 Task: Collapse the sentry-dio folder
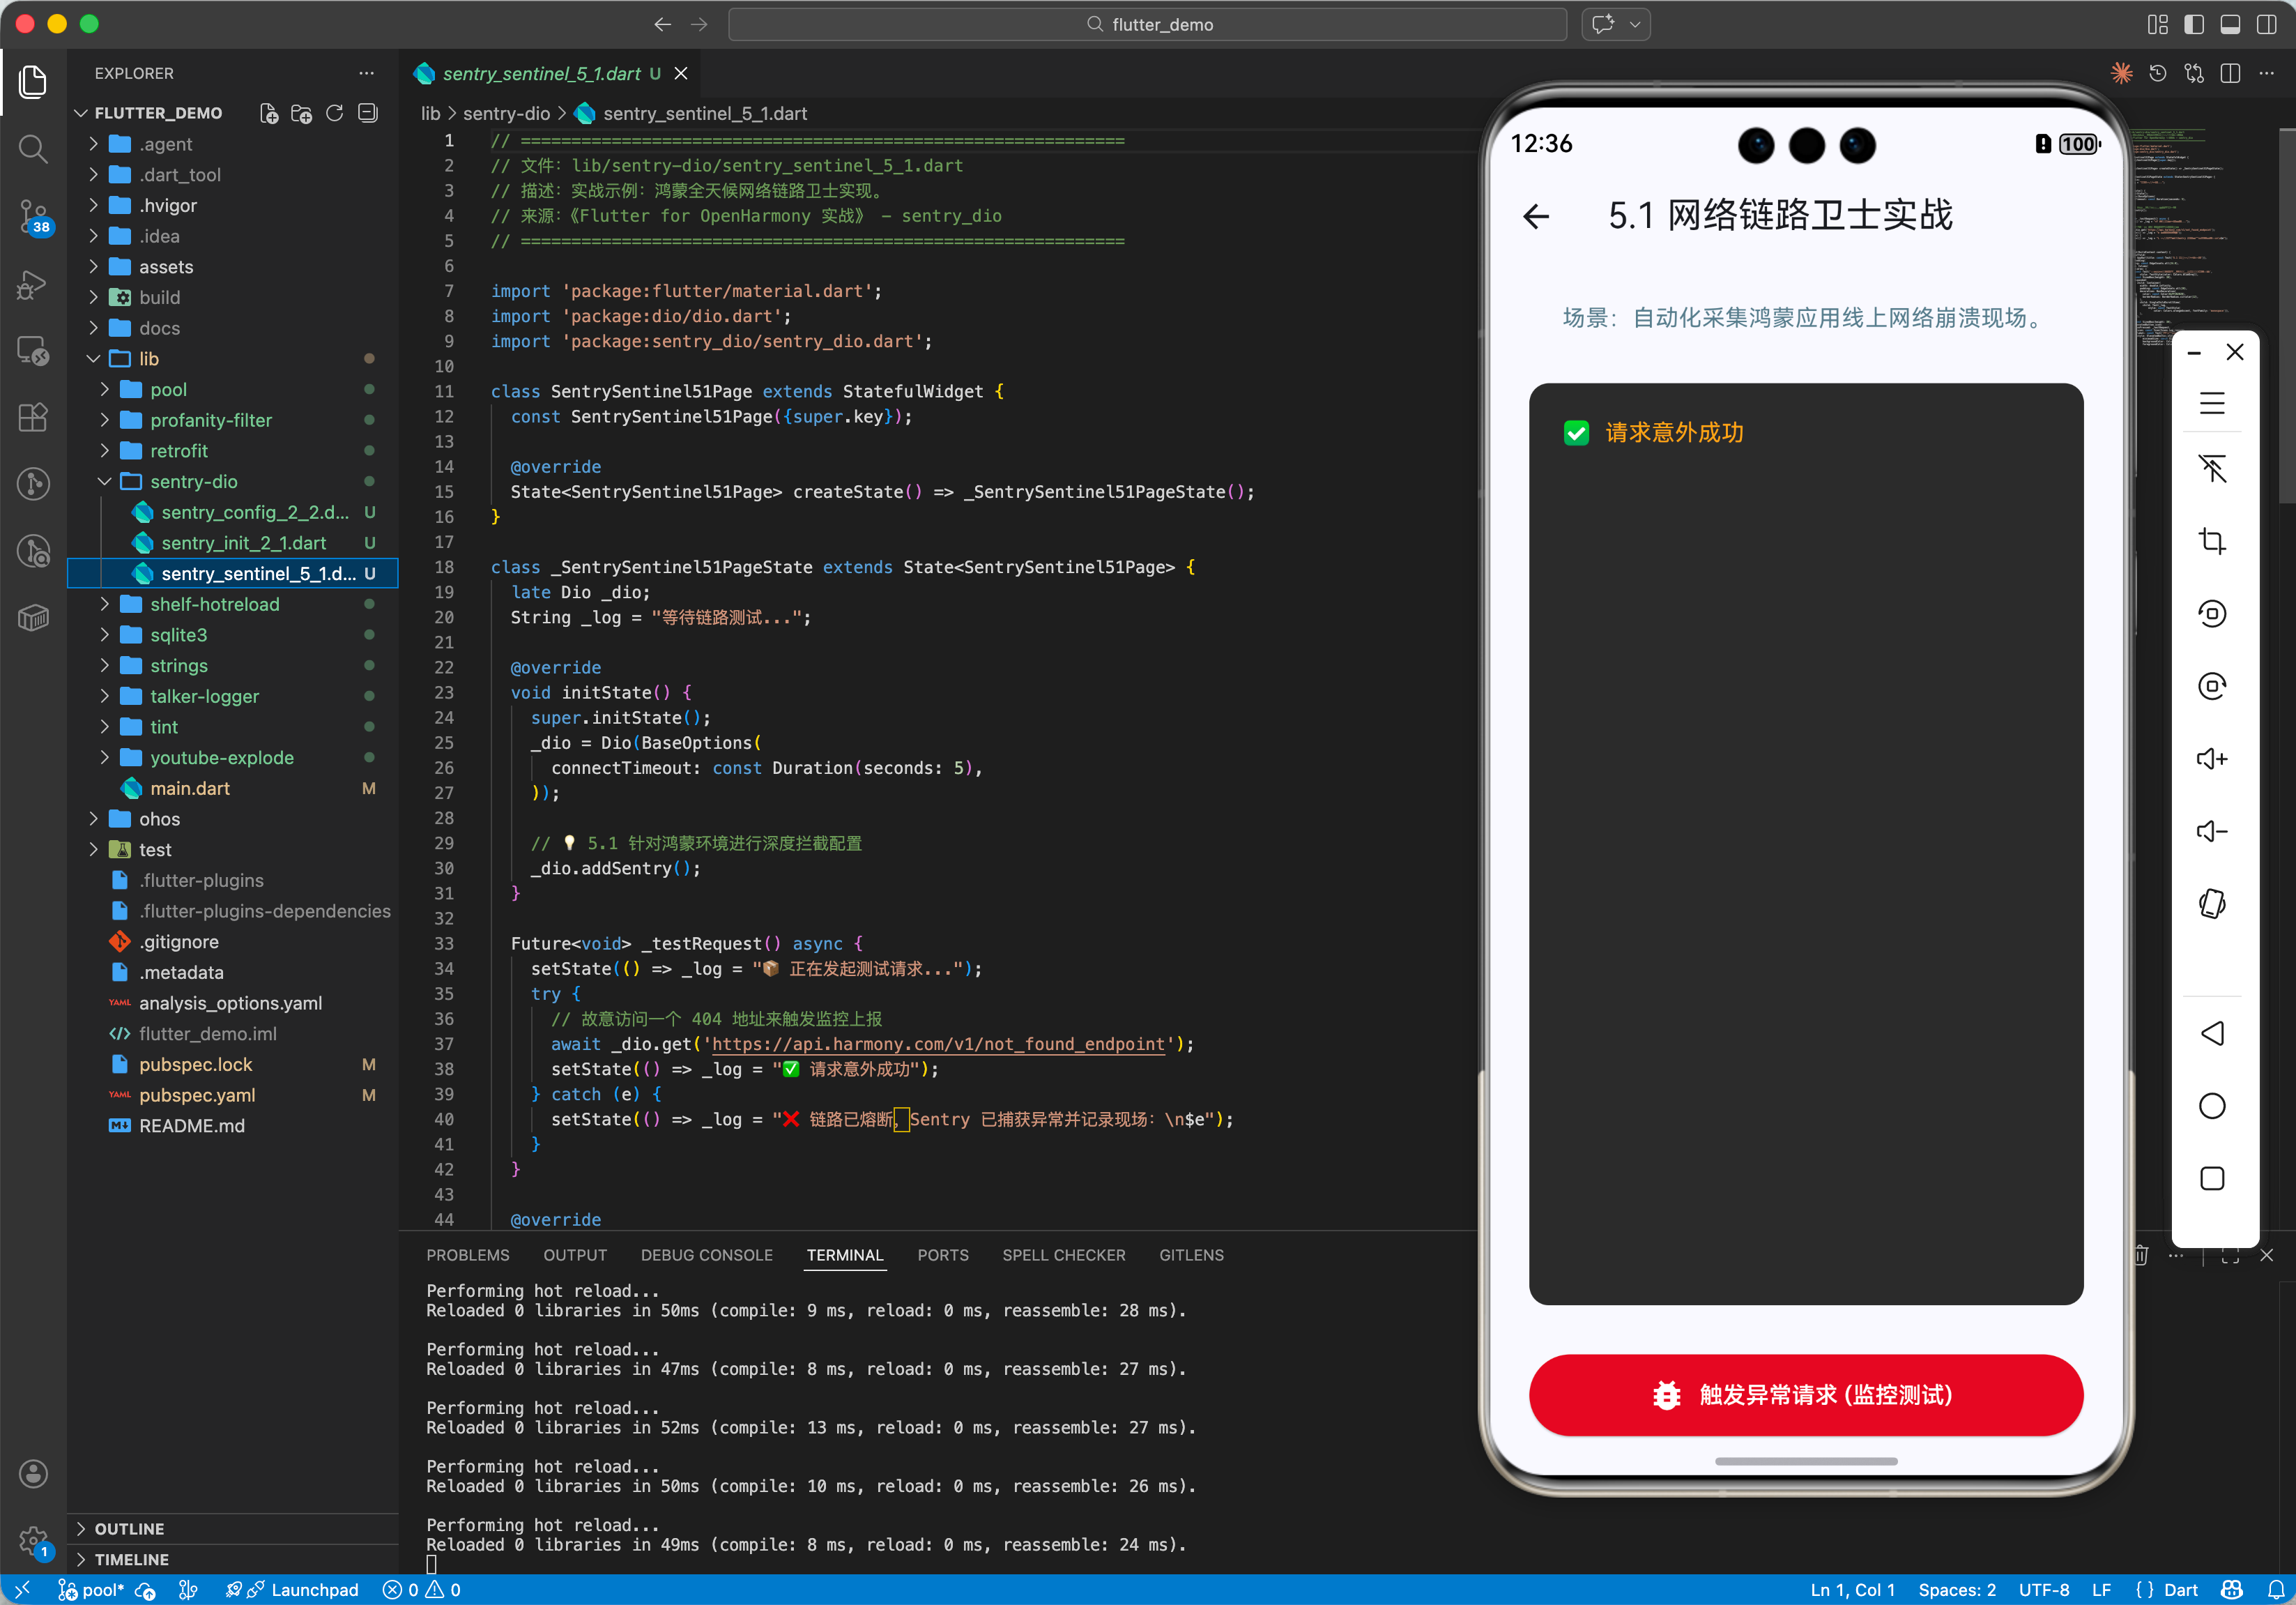pyautogui.click(x=193, y=481)
